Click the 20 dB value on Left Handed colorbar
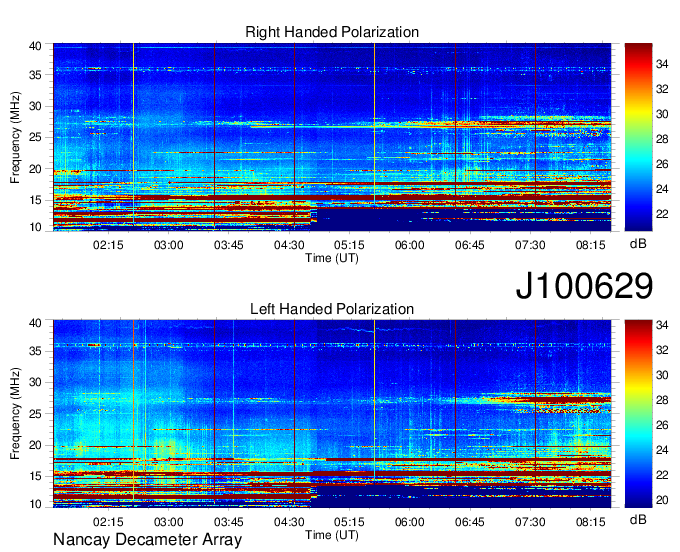This screenshot has width=680, height=552. point(662,500)
